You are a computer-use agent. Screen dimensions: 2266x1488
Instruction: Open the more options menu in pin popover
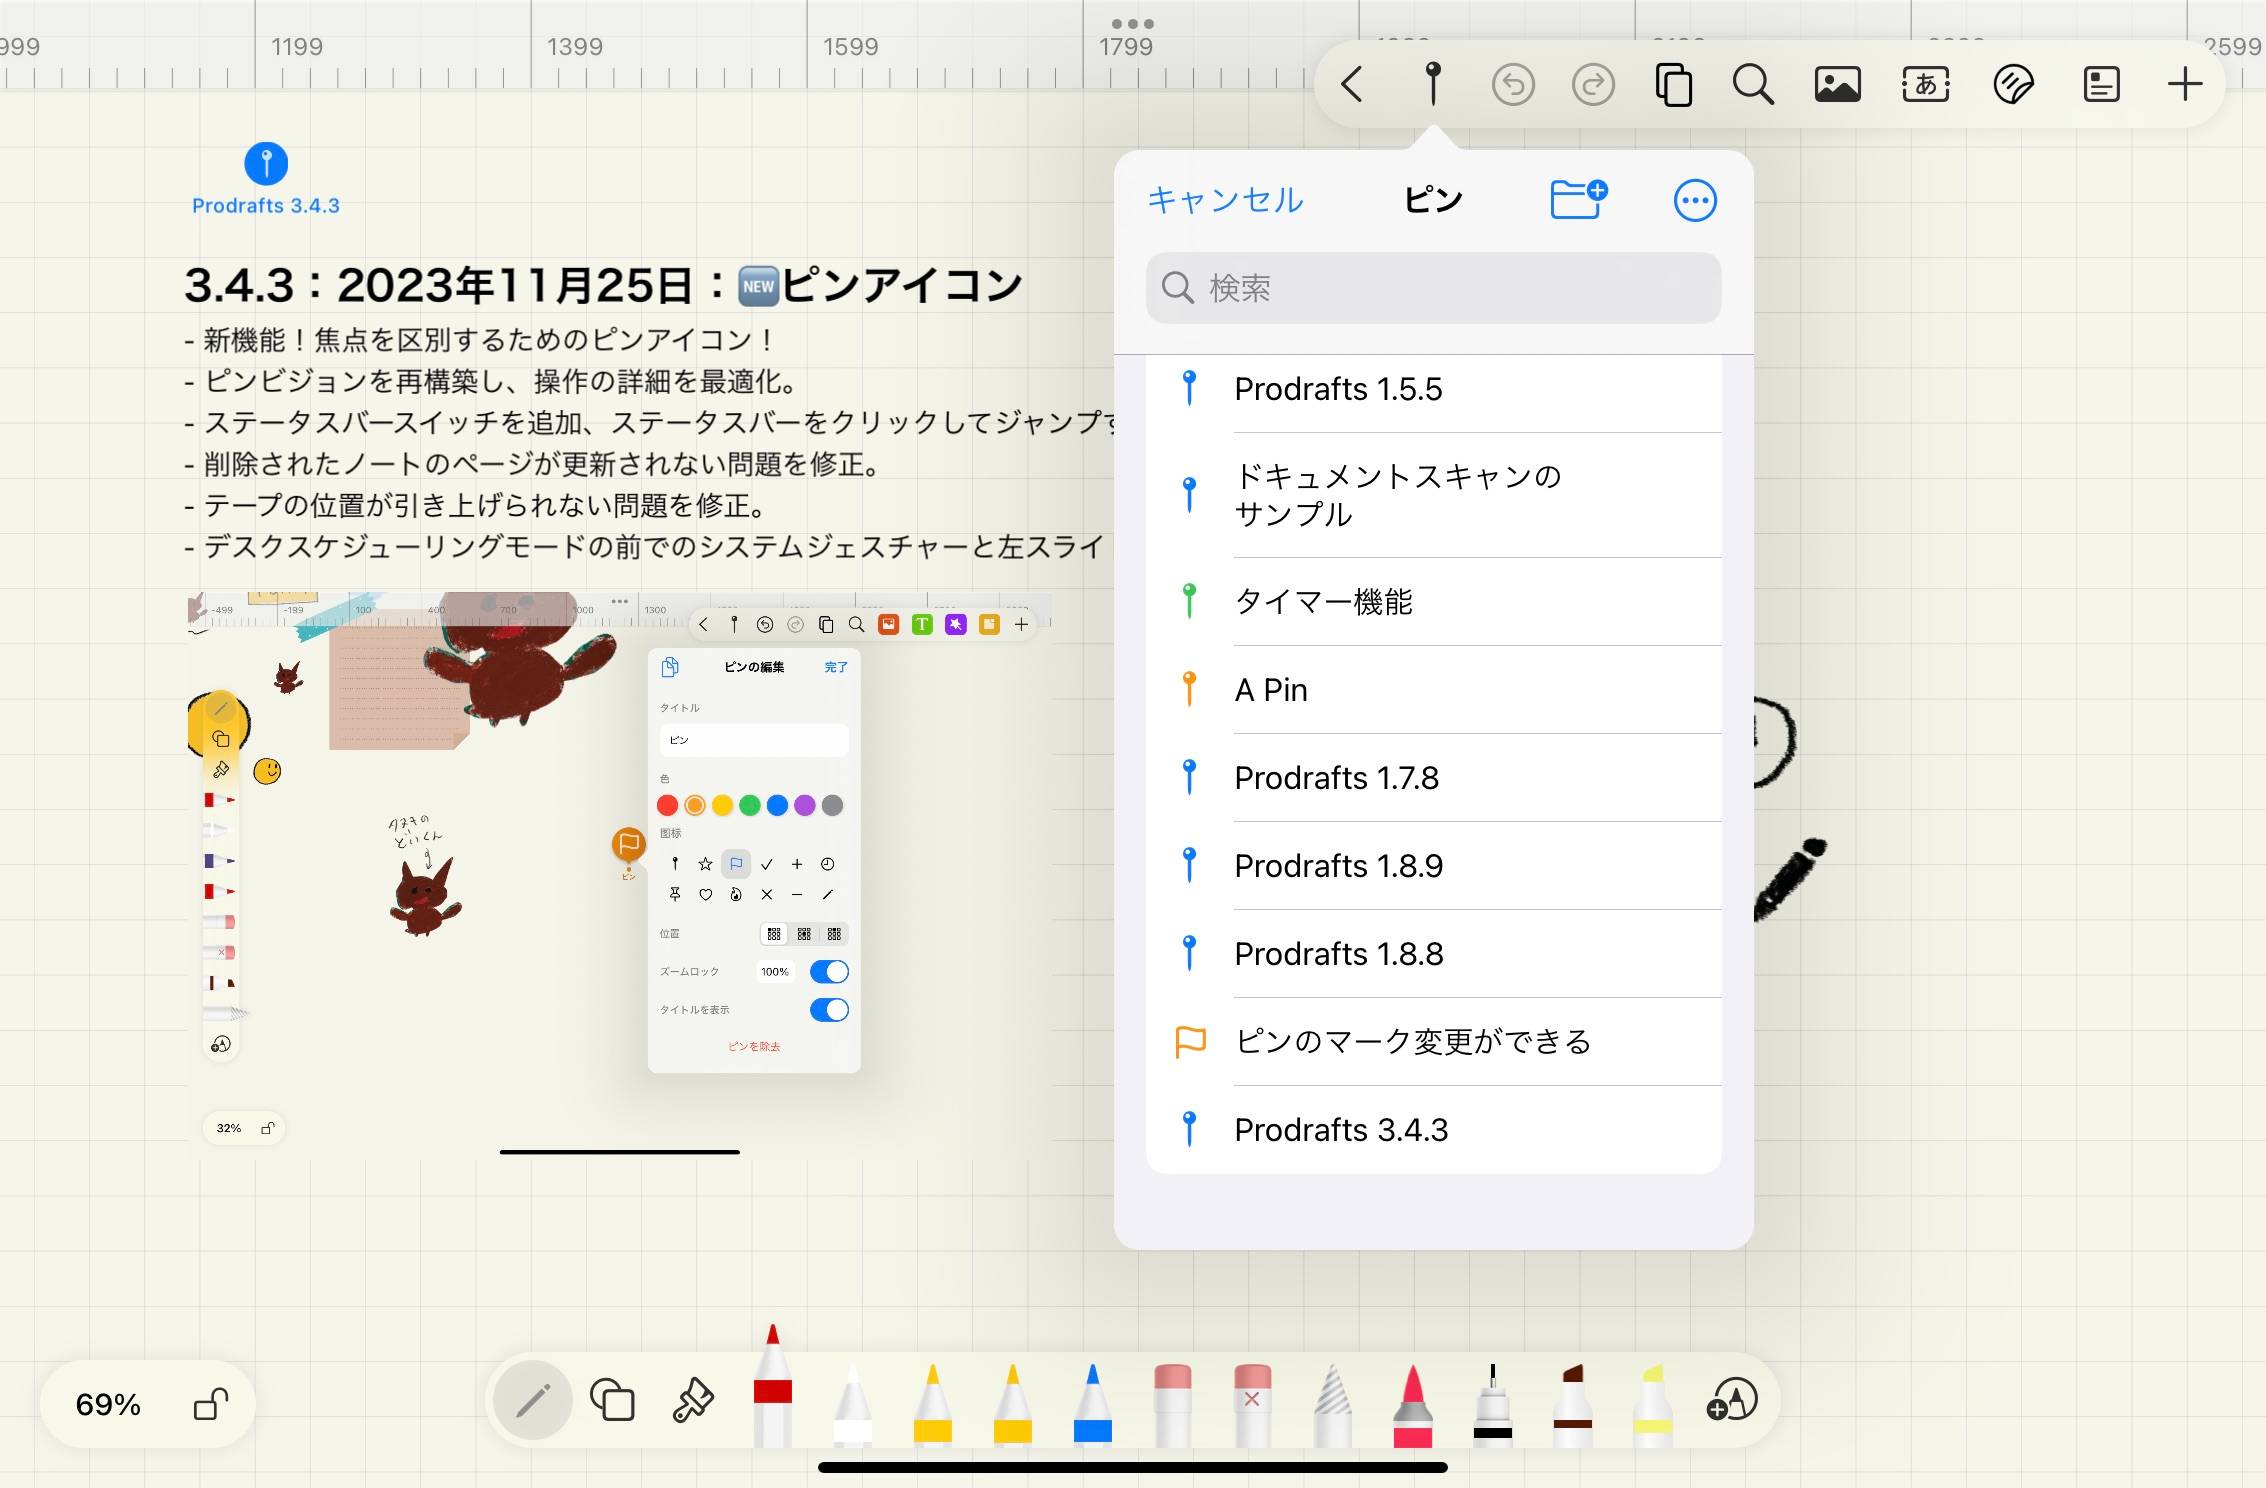point(1695,200)
